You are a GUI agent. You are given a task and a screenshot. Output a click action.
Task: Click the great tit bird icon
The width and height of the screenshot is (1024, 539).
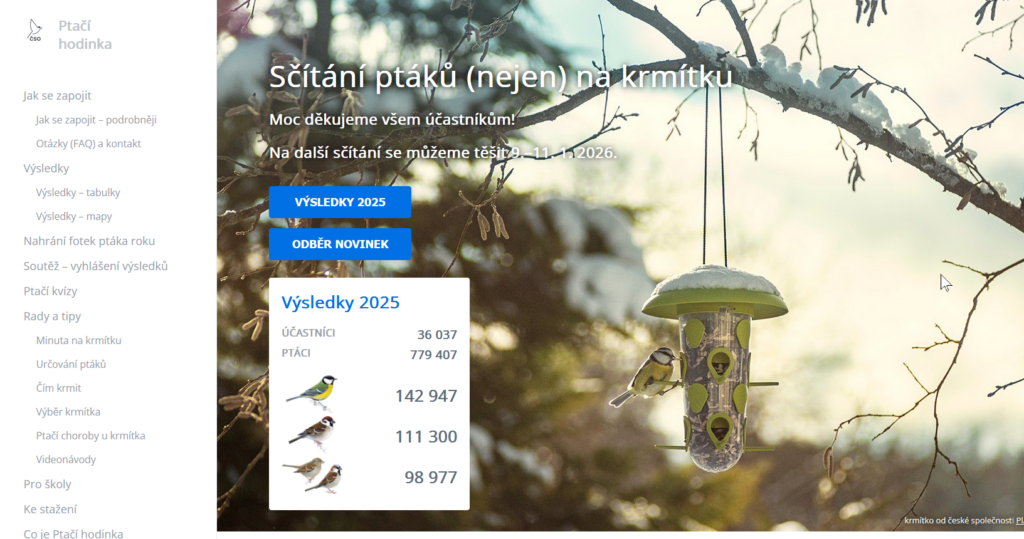click(x=312, y=391)
